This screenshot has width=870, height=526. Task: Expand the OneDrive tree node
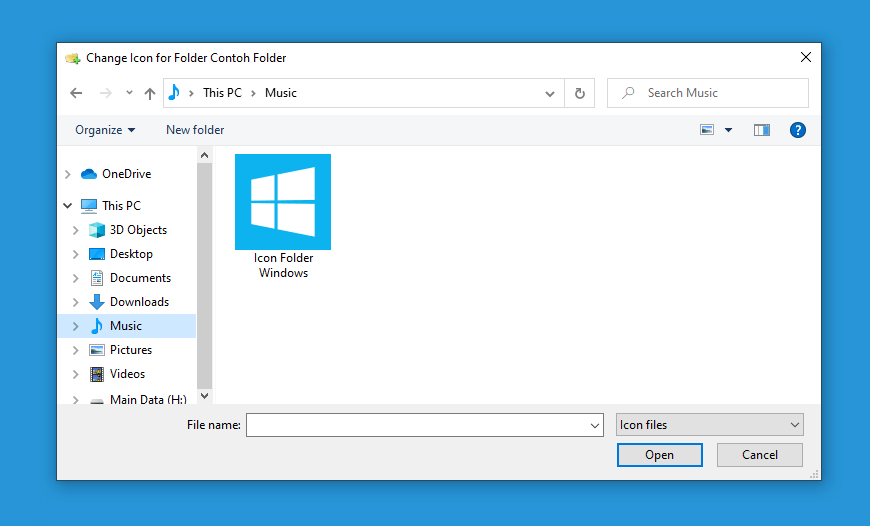(68, 174)
